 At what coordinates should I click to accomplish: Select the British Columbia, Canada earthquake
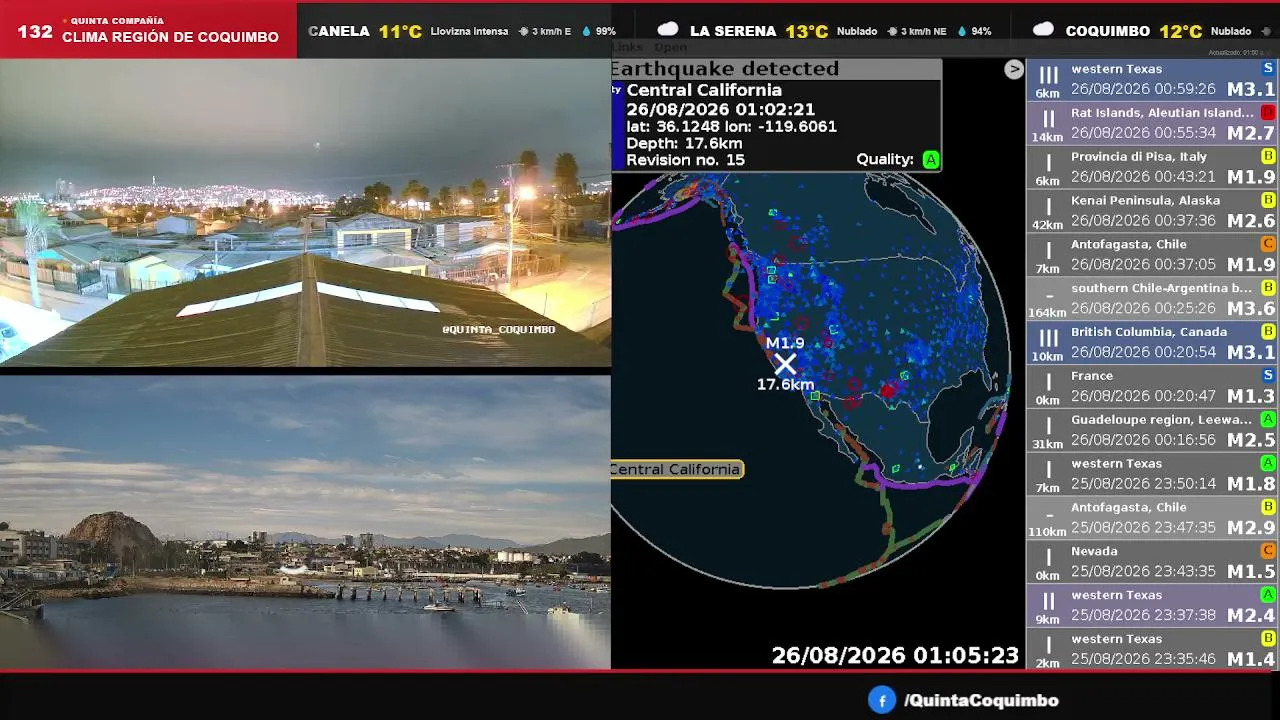point(1152,342)
